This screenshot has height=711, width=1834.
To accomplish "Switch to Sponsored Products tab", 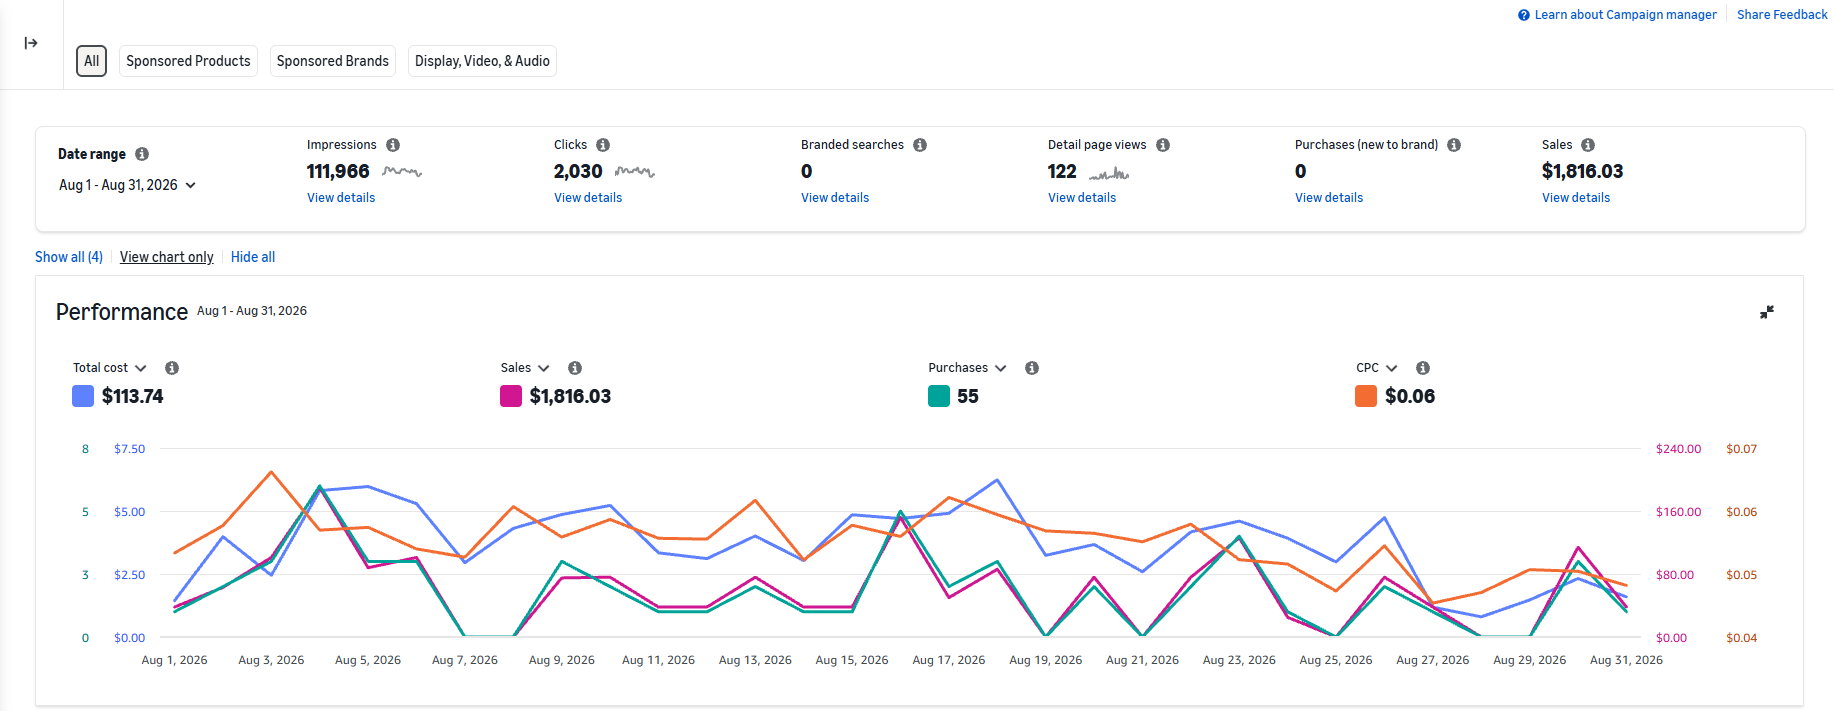I will [x=188, y=61].
